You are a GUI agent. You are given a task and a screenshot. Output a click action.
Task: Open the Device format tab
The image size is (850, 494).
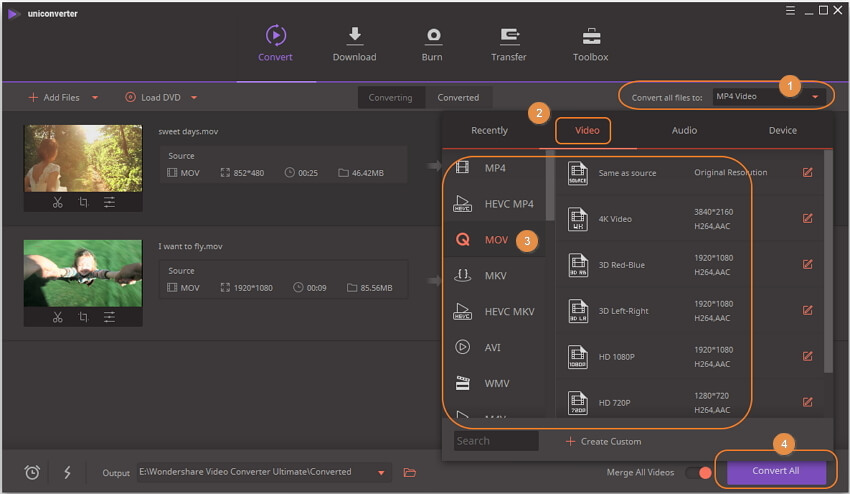tap(783, 131)
